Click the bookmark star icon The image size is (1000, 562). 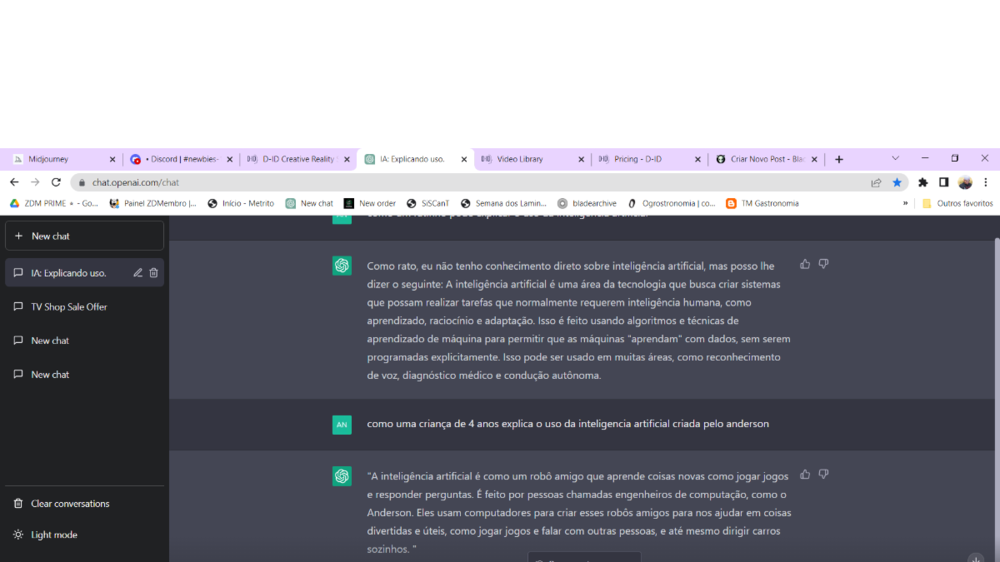[897, 182]
